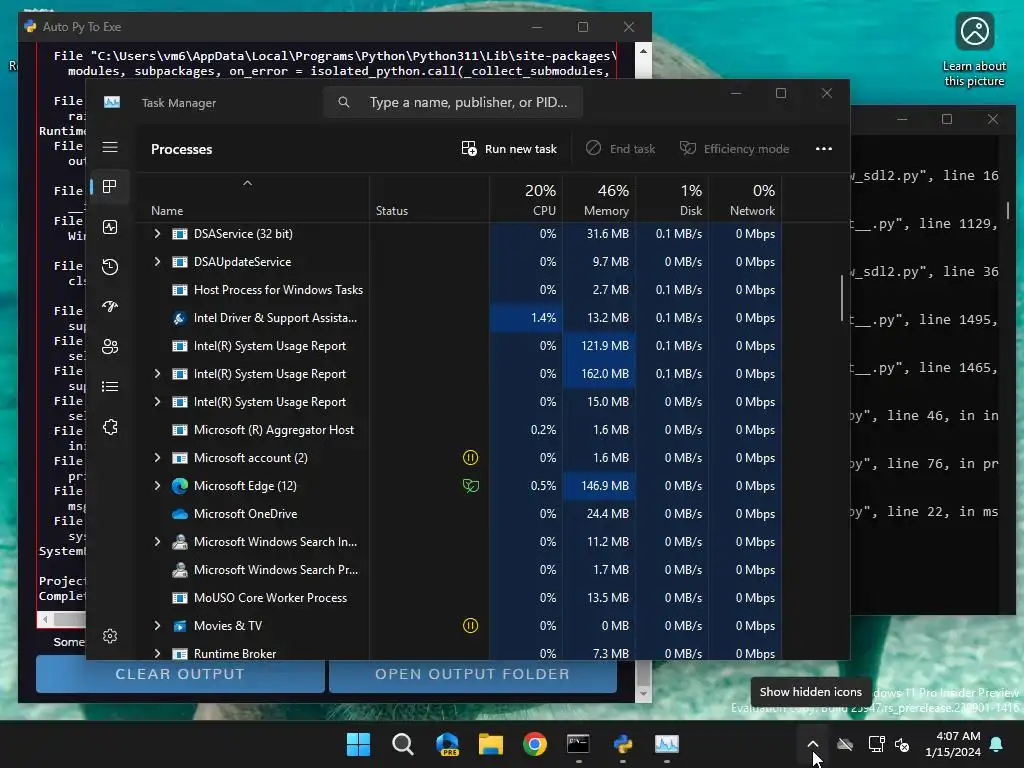1024x768 pixels.
Task: Click the 121.9 MB memory cell
Action: click(x=600, y=346)
